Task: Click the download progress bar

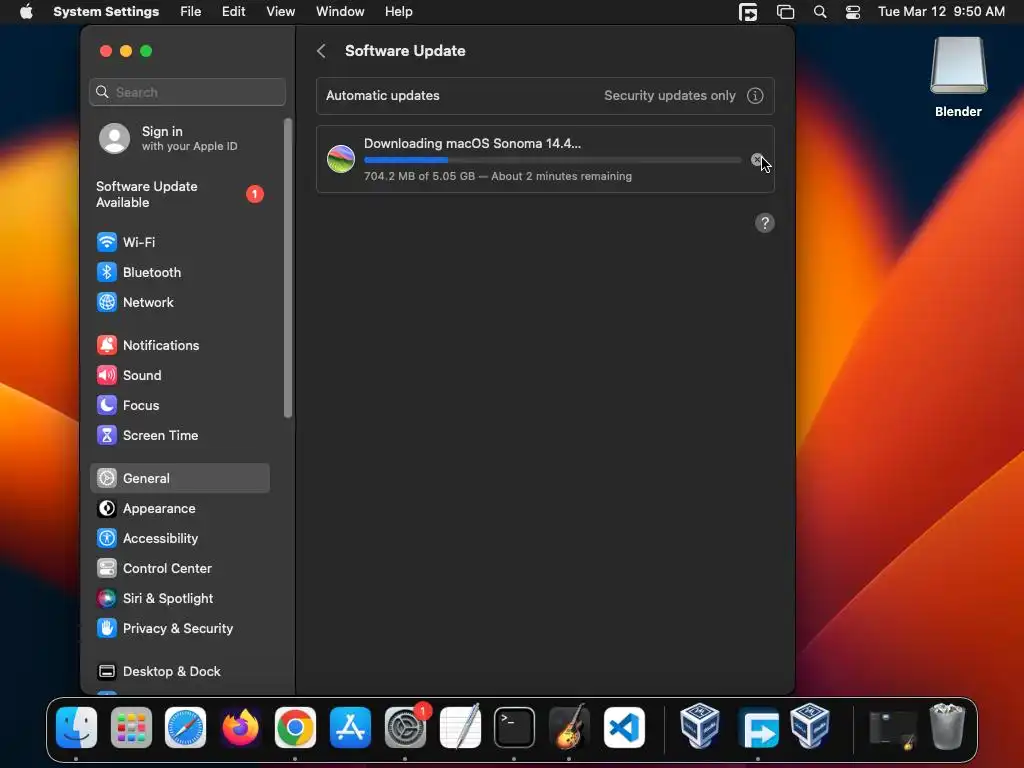Action: (552, 160)
